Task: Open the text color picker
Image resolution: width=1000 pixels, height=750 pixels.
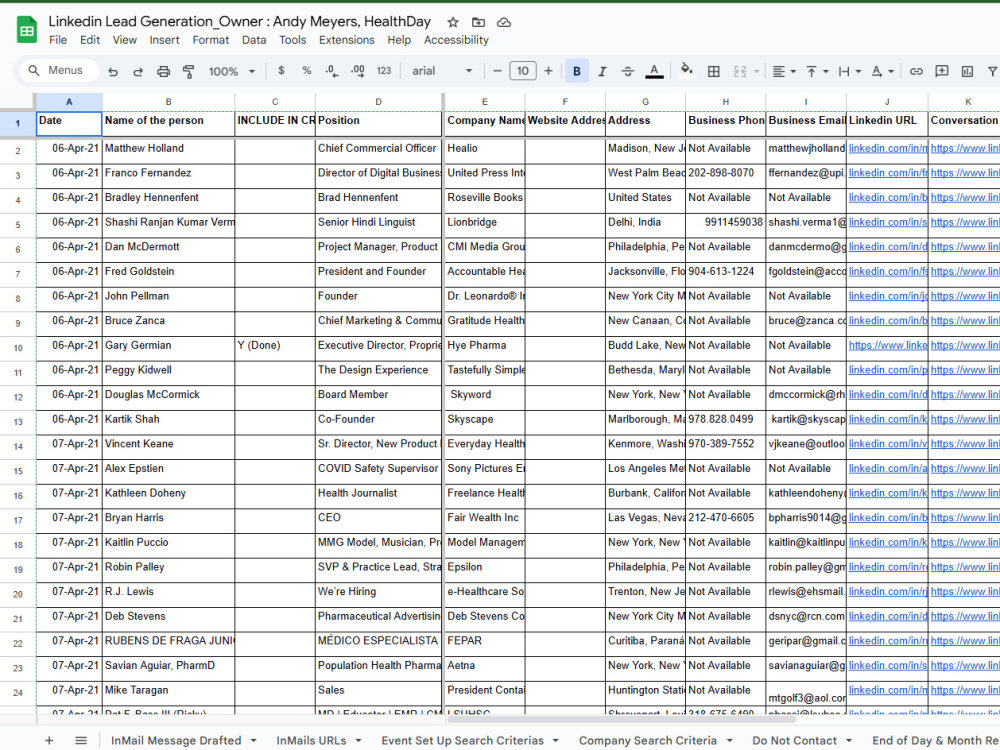Action: (654, 71)
